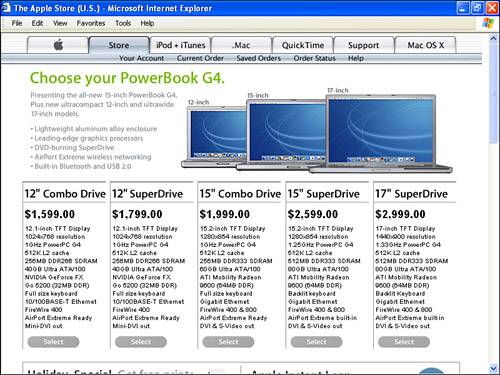The height and width of the screenshot is (375, 500).
Task: Click the Built-in Bluetooth and USB 2.0 bullet
Action: pos(81,166)
